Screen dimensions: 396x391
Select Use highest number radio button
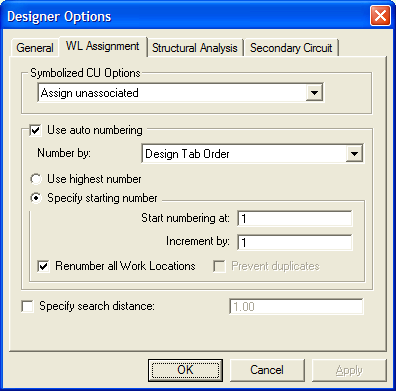pyautogui.click(x=35, y=179)
